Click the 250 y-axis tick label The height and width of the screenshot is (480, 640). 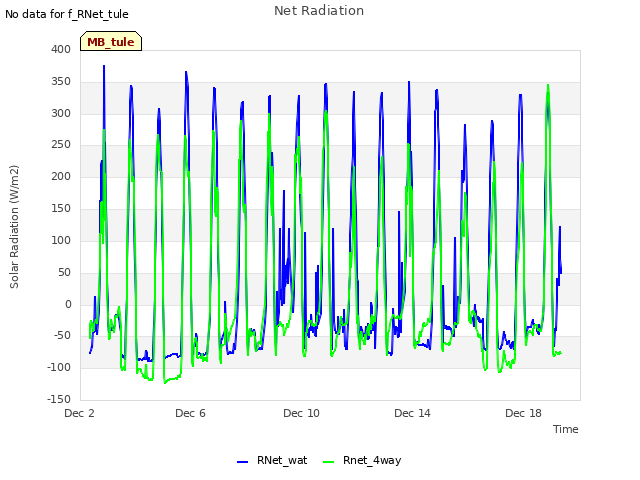[x=61, y=144]
